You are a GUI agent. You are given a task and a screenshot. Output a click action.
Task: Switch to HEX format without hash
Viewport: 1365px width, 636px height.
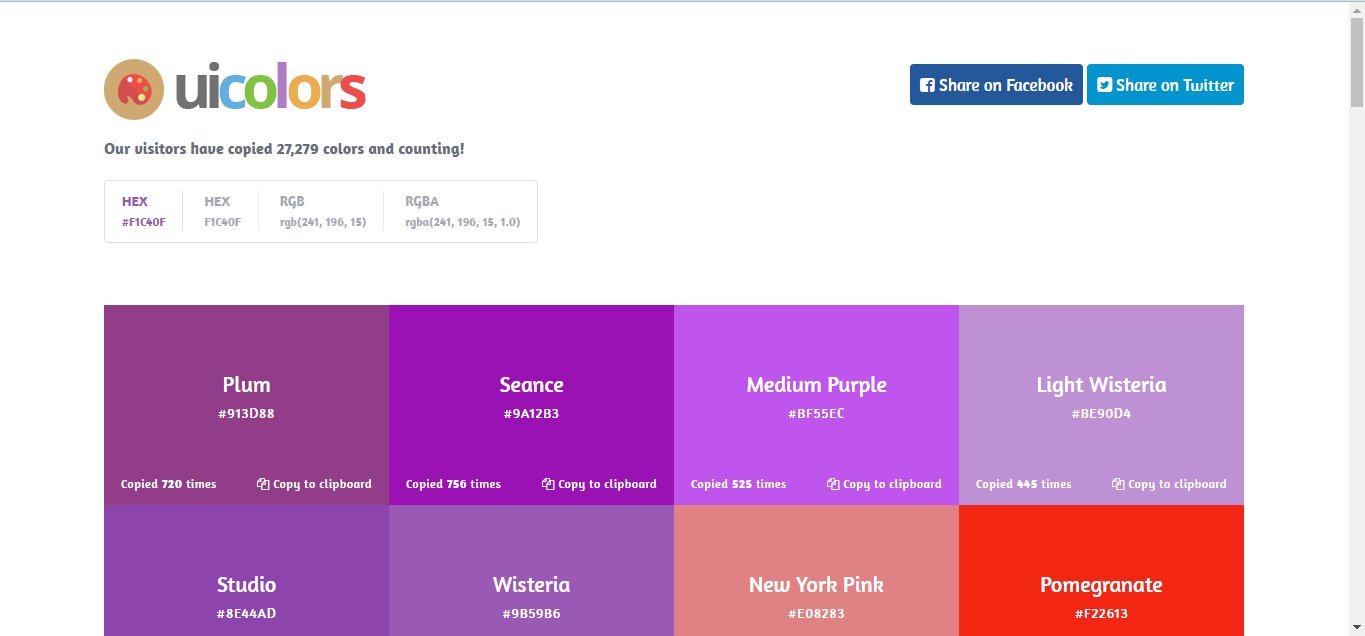click(222, 211)
